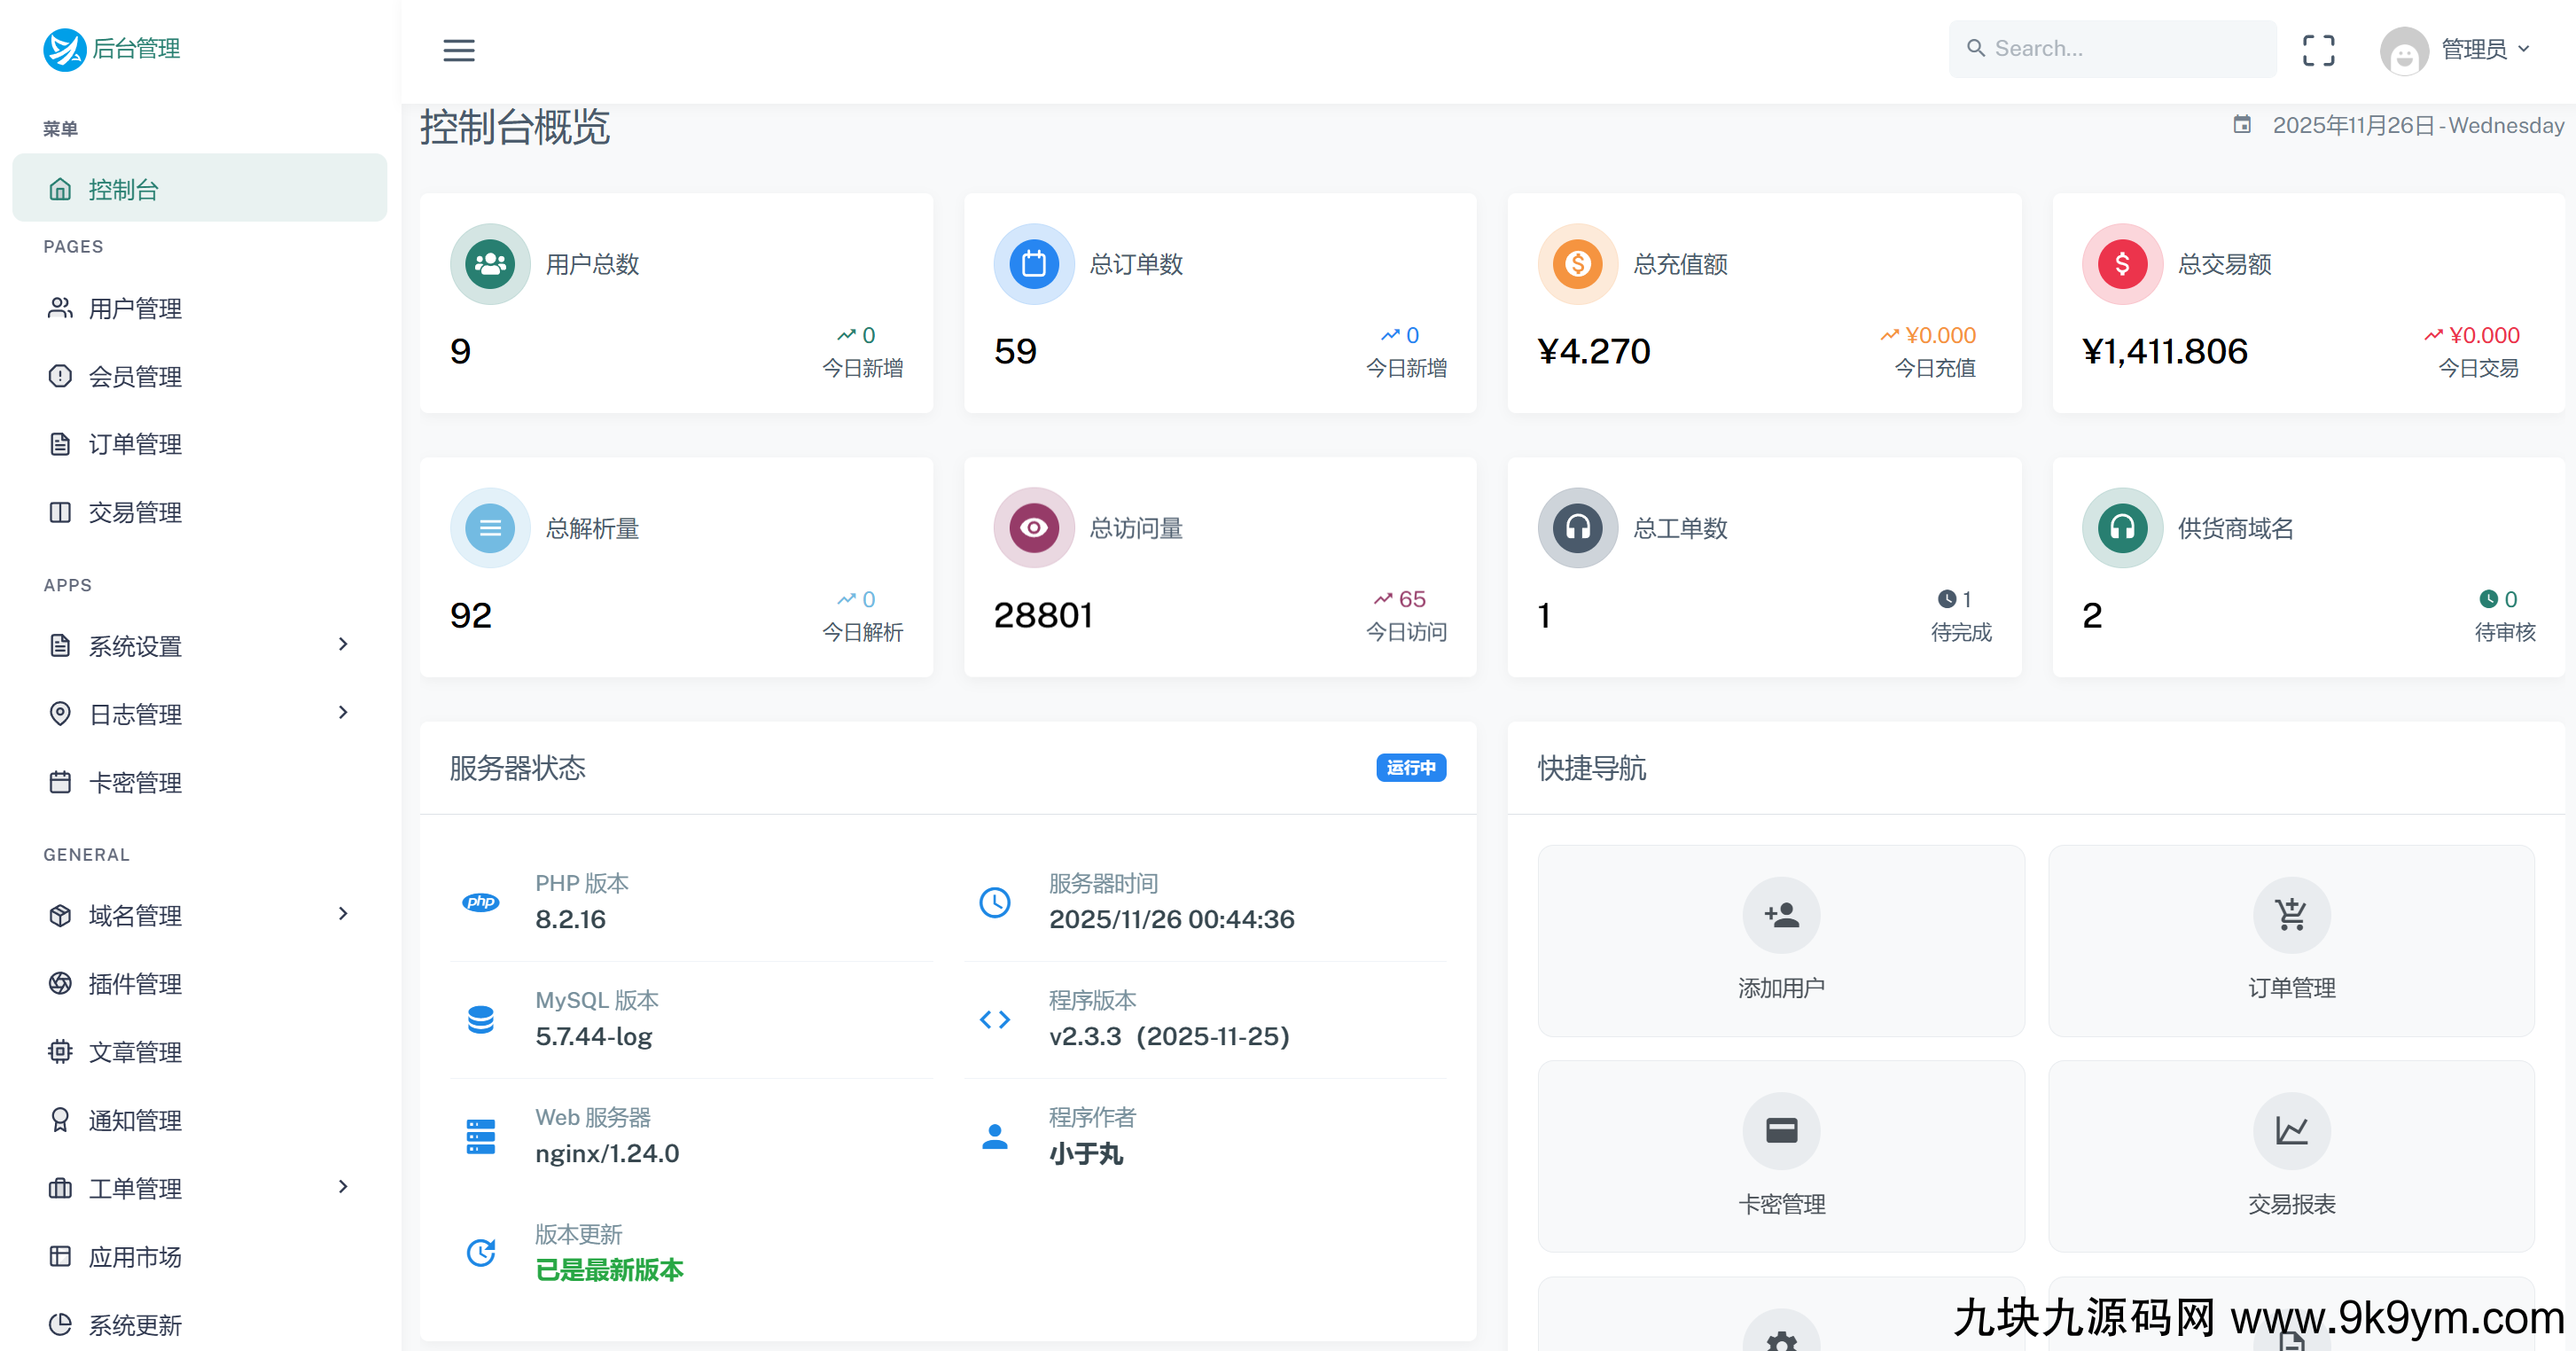2576x1351 pixels.
Task: Open 交易管理 via its sidebar icon
Action: click(x=60, y=512)
